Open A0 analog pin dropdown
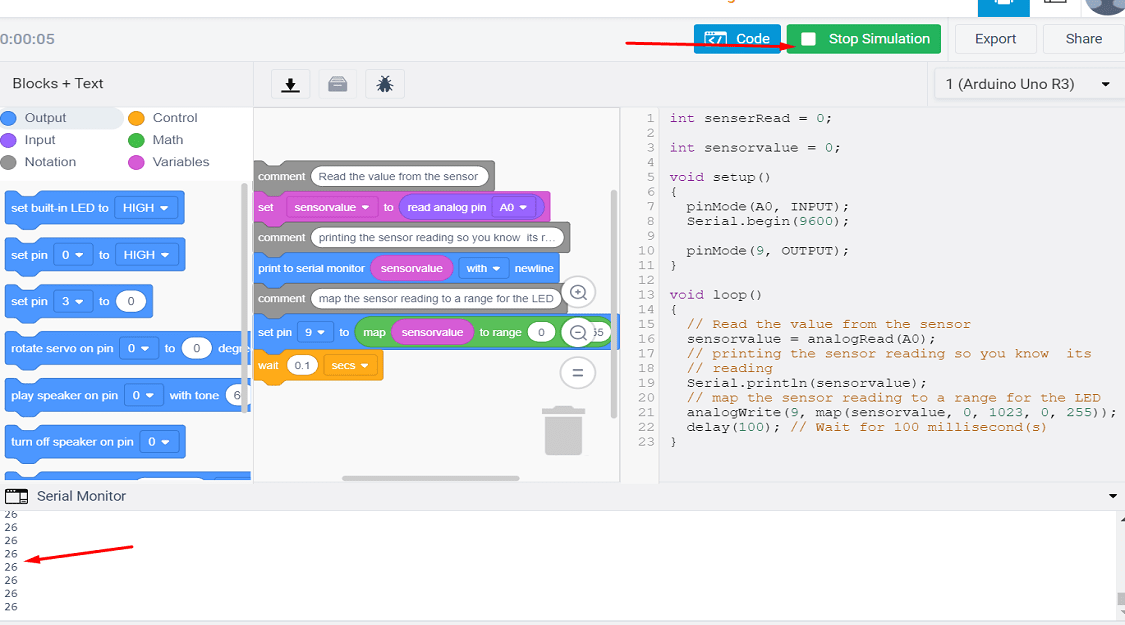Image resolution: width=1125 pixels, height=625 pixels. (513, 207)
